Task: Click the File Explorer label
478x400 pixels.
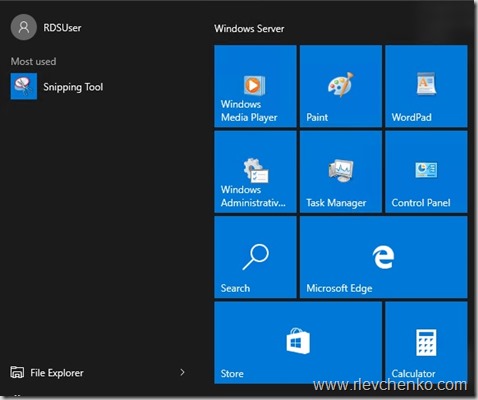Action: coord(57,373)
